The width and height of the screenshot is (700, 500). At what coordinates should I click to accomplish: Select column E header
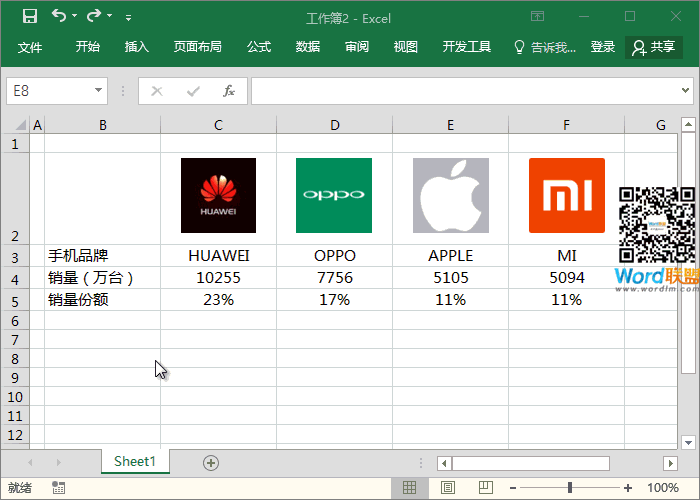pyautogui.click(x=450, y=125)
